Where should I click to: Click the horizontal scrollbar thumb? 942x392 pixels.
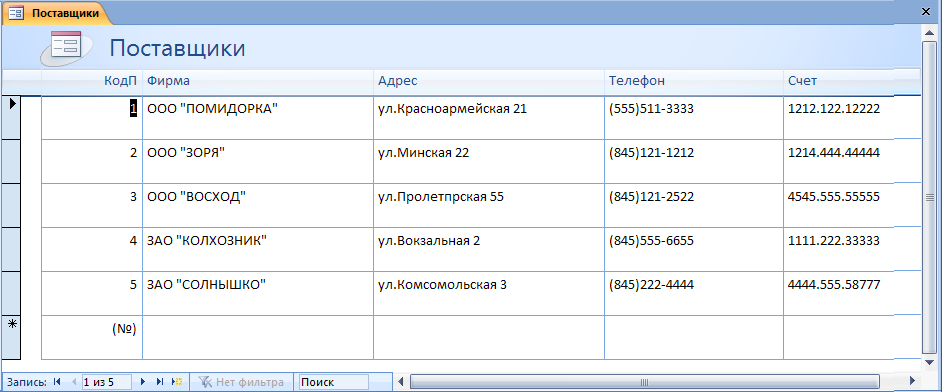(x=644, y=382)
